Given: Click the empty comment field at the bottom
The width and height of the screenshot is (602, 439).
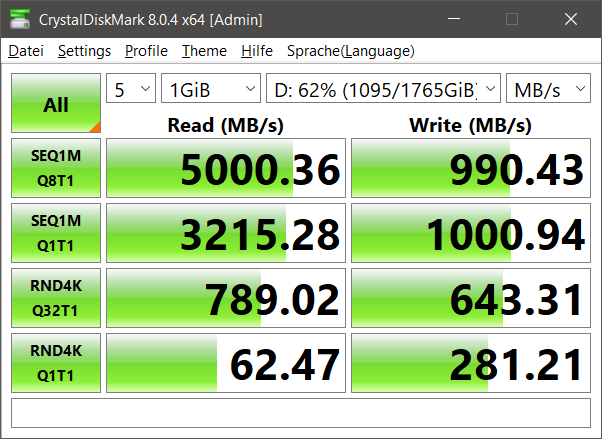Looking at the screenshot, I should 301,413.
